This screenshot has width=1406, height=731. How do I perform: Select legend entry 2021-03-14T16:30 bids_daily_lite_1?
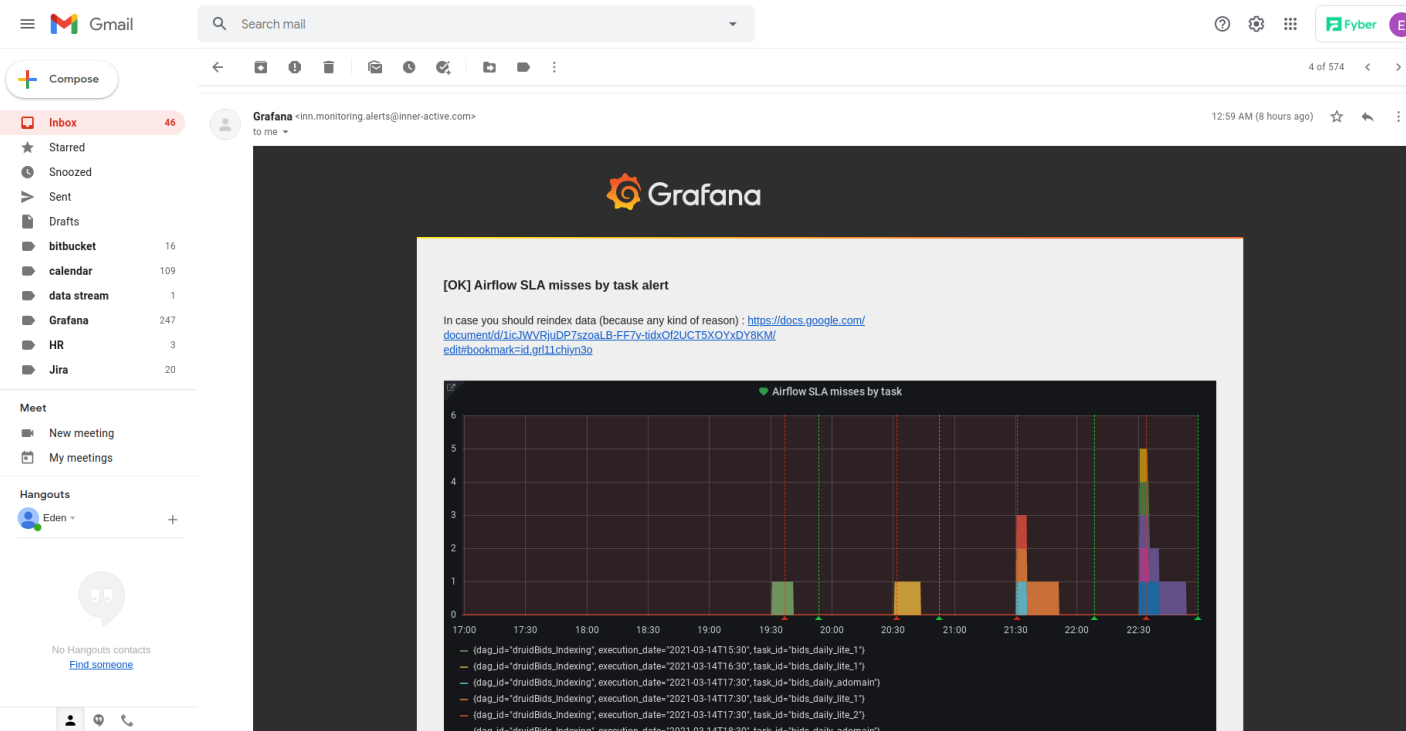[x=669, y=666]
